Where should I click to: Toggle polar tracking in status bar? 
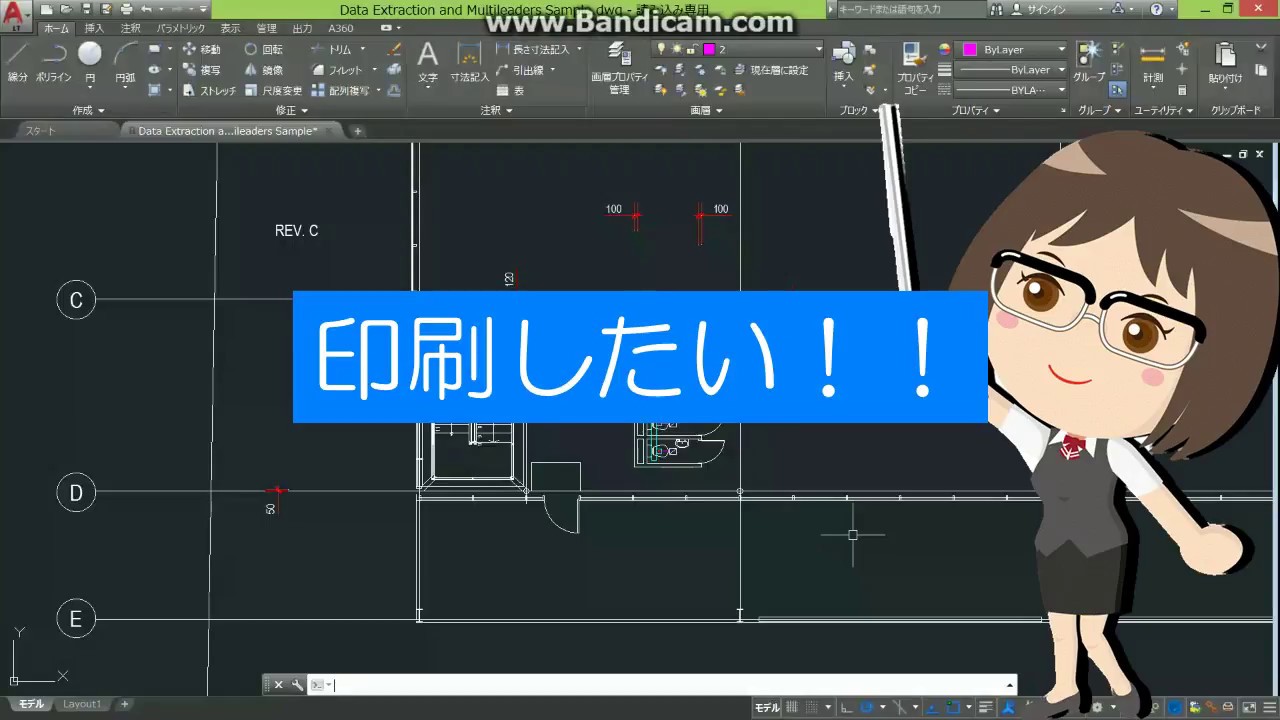click(x=867, y=707)
